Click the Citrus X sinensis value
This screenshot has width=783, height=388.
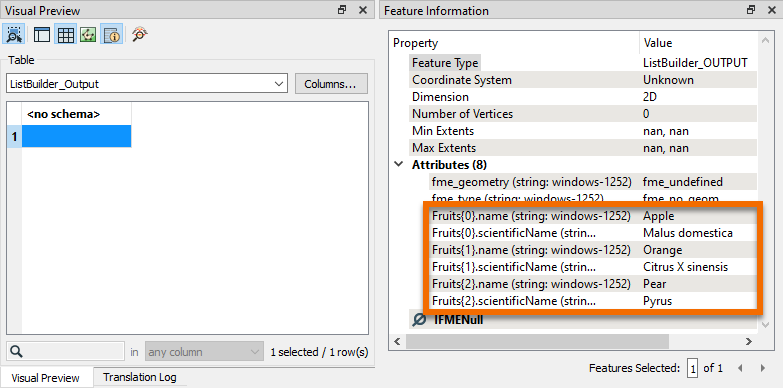tap(685, 267)
